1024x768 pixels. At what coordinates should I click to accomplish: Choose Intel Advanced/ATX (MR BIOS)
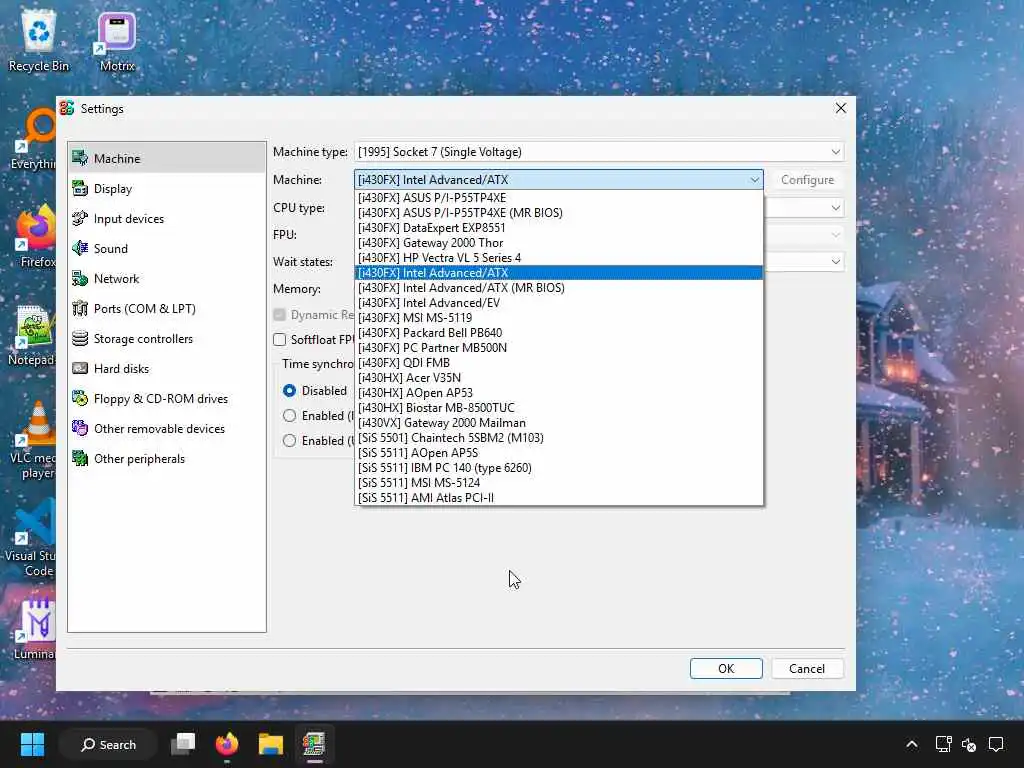[x=558, y=287]
